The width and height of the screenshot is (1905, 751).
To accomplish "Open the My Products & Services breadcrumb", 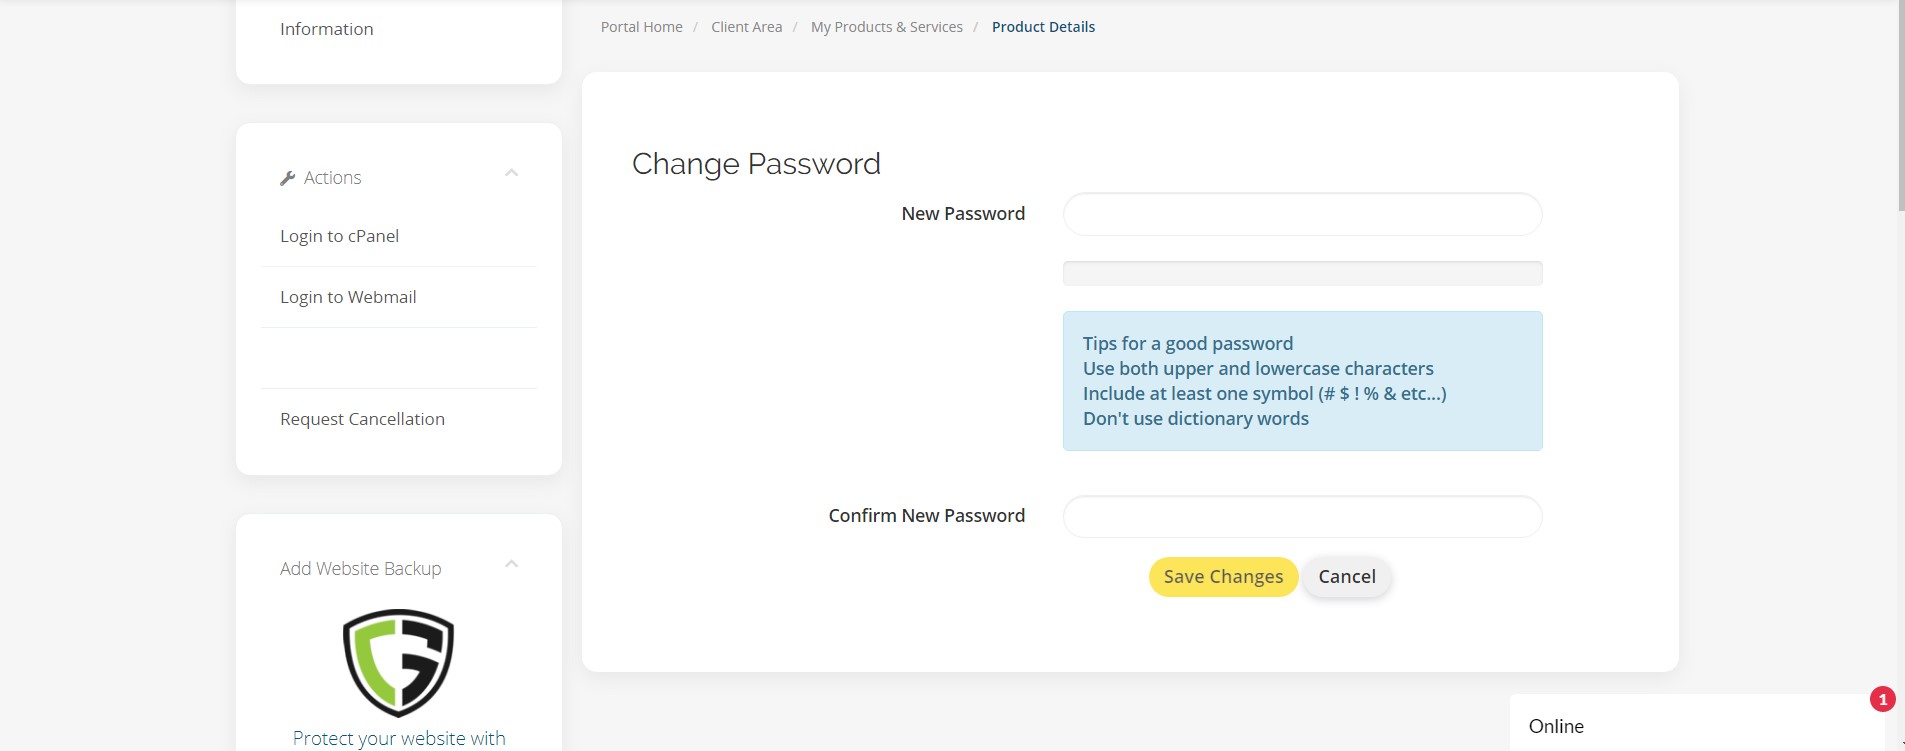I will coord(886,27).
